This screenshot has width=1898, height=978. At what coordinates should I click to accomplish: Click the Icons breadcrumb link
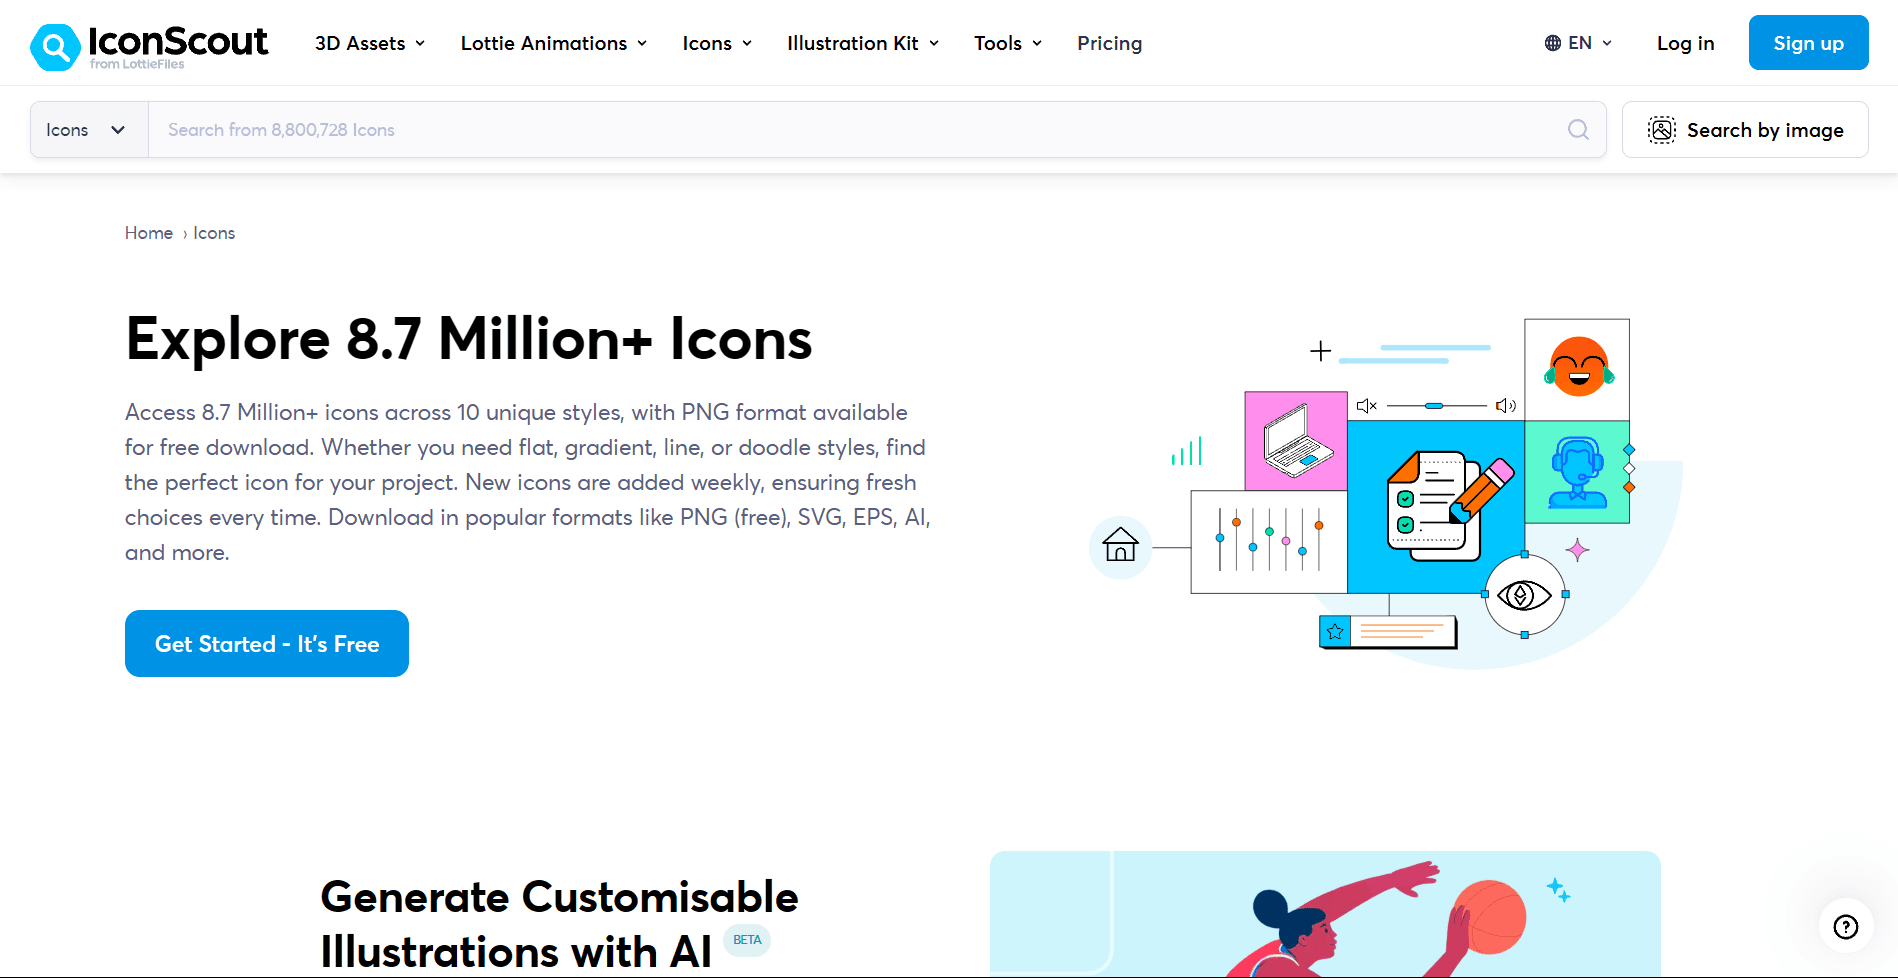214,232
